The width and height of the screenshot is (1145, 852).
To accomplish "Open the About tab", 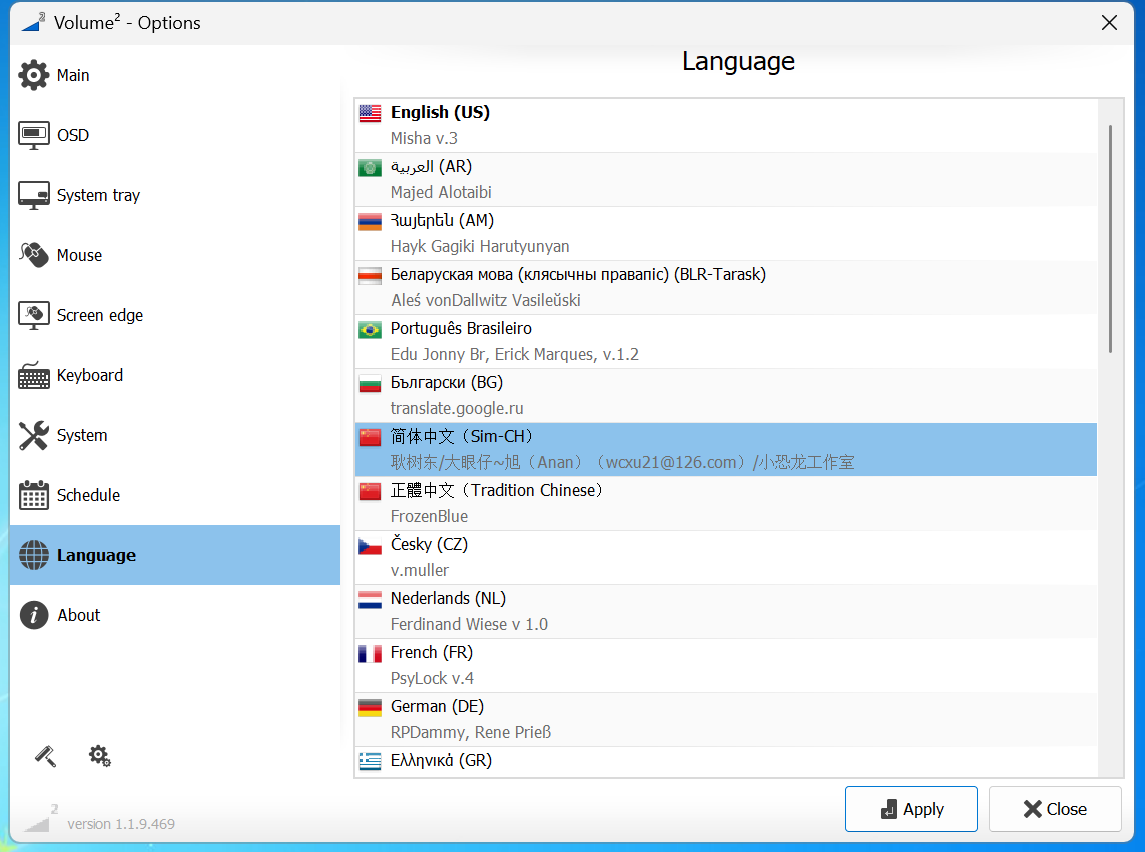I will 78,615.
